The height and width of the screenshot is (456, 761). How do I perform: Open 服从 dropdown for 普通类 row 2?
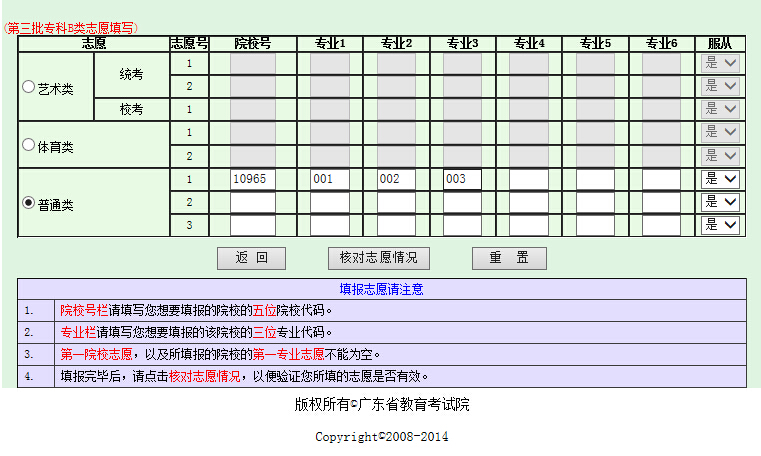[x=720, y=202]
